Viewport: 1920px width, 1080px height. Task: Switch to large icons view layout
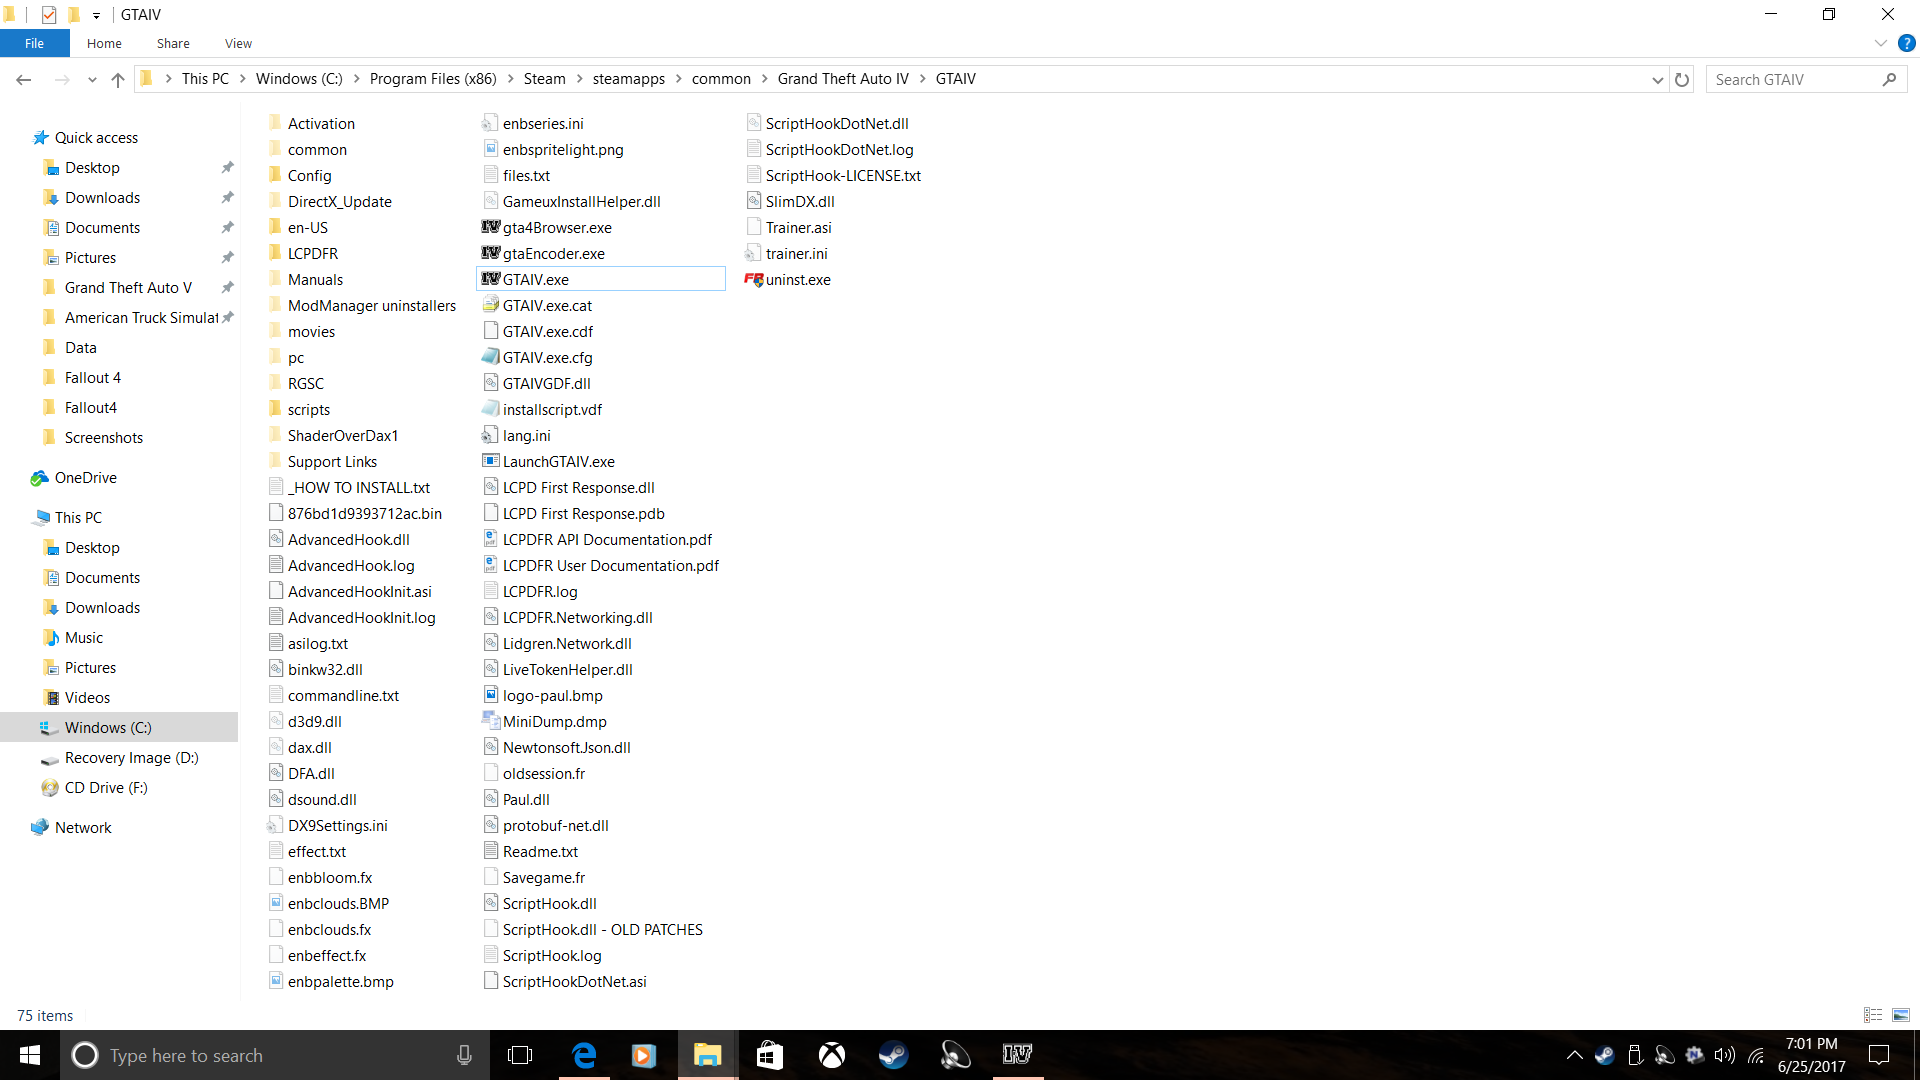point(1901,1015)
